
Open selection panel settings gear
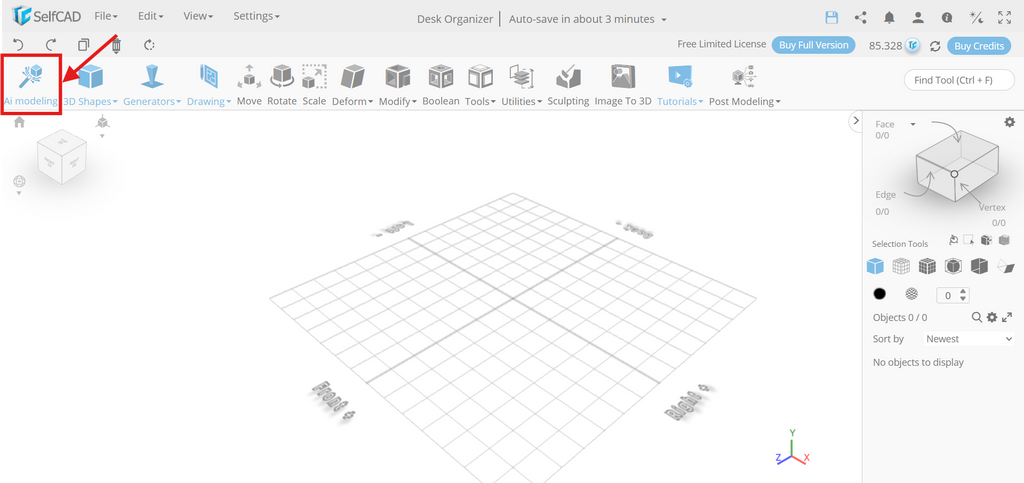(1010, 122)
